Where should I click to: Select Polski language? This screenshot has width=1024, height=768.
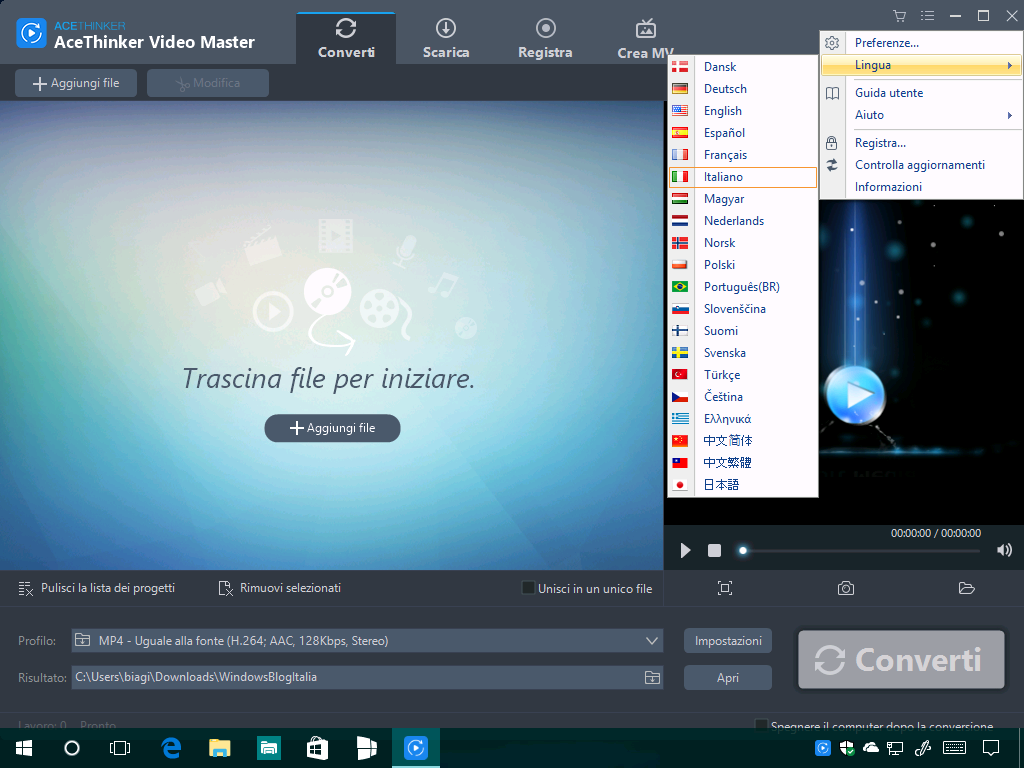743,264
